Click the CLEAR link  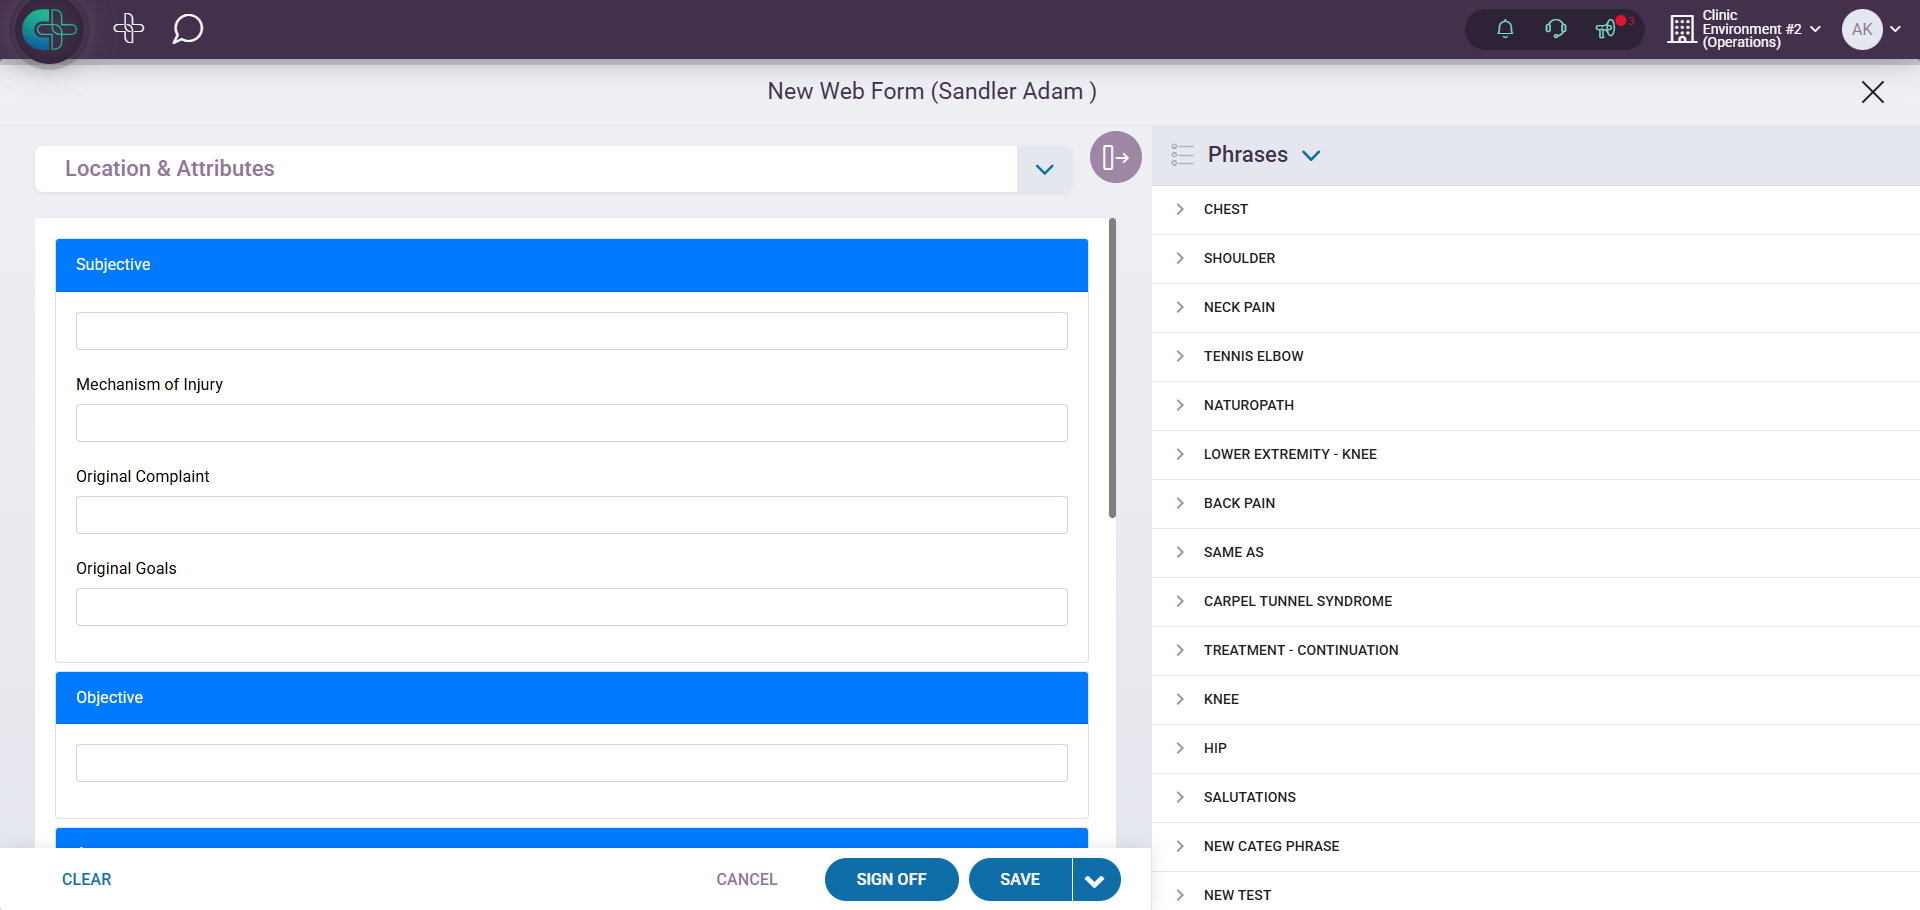tap(87, 880)
